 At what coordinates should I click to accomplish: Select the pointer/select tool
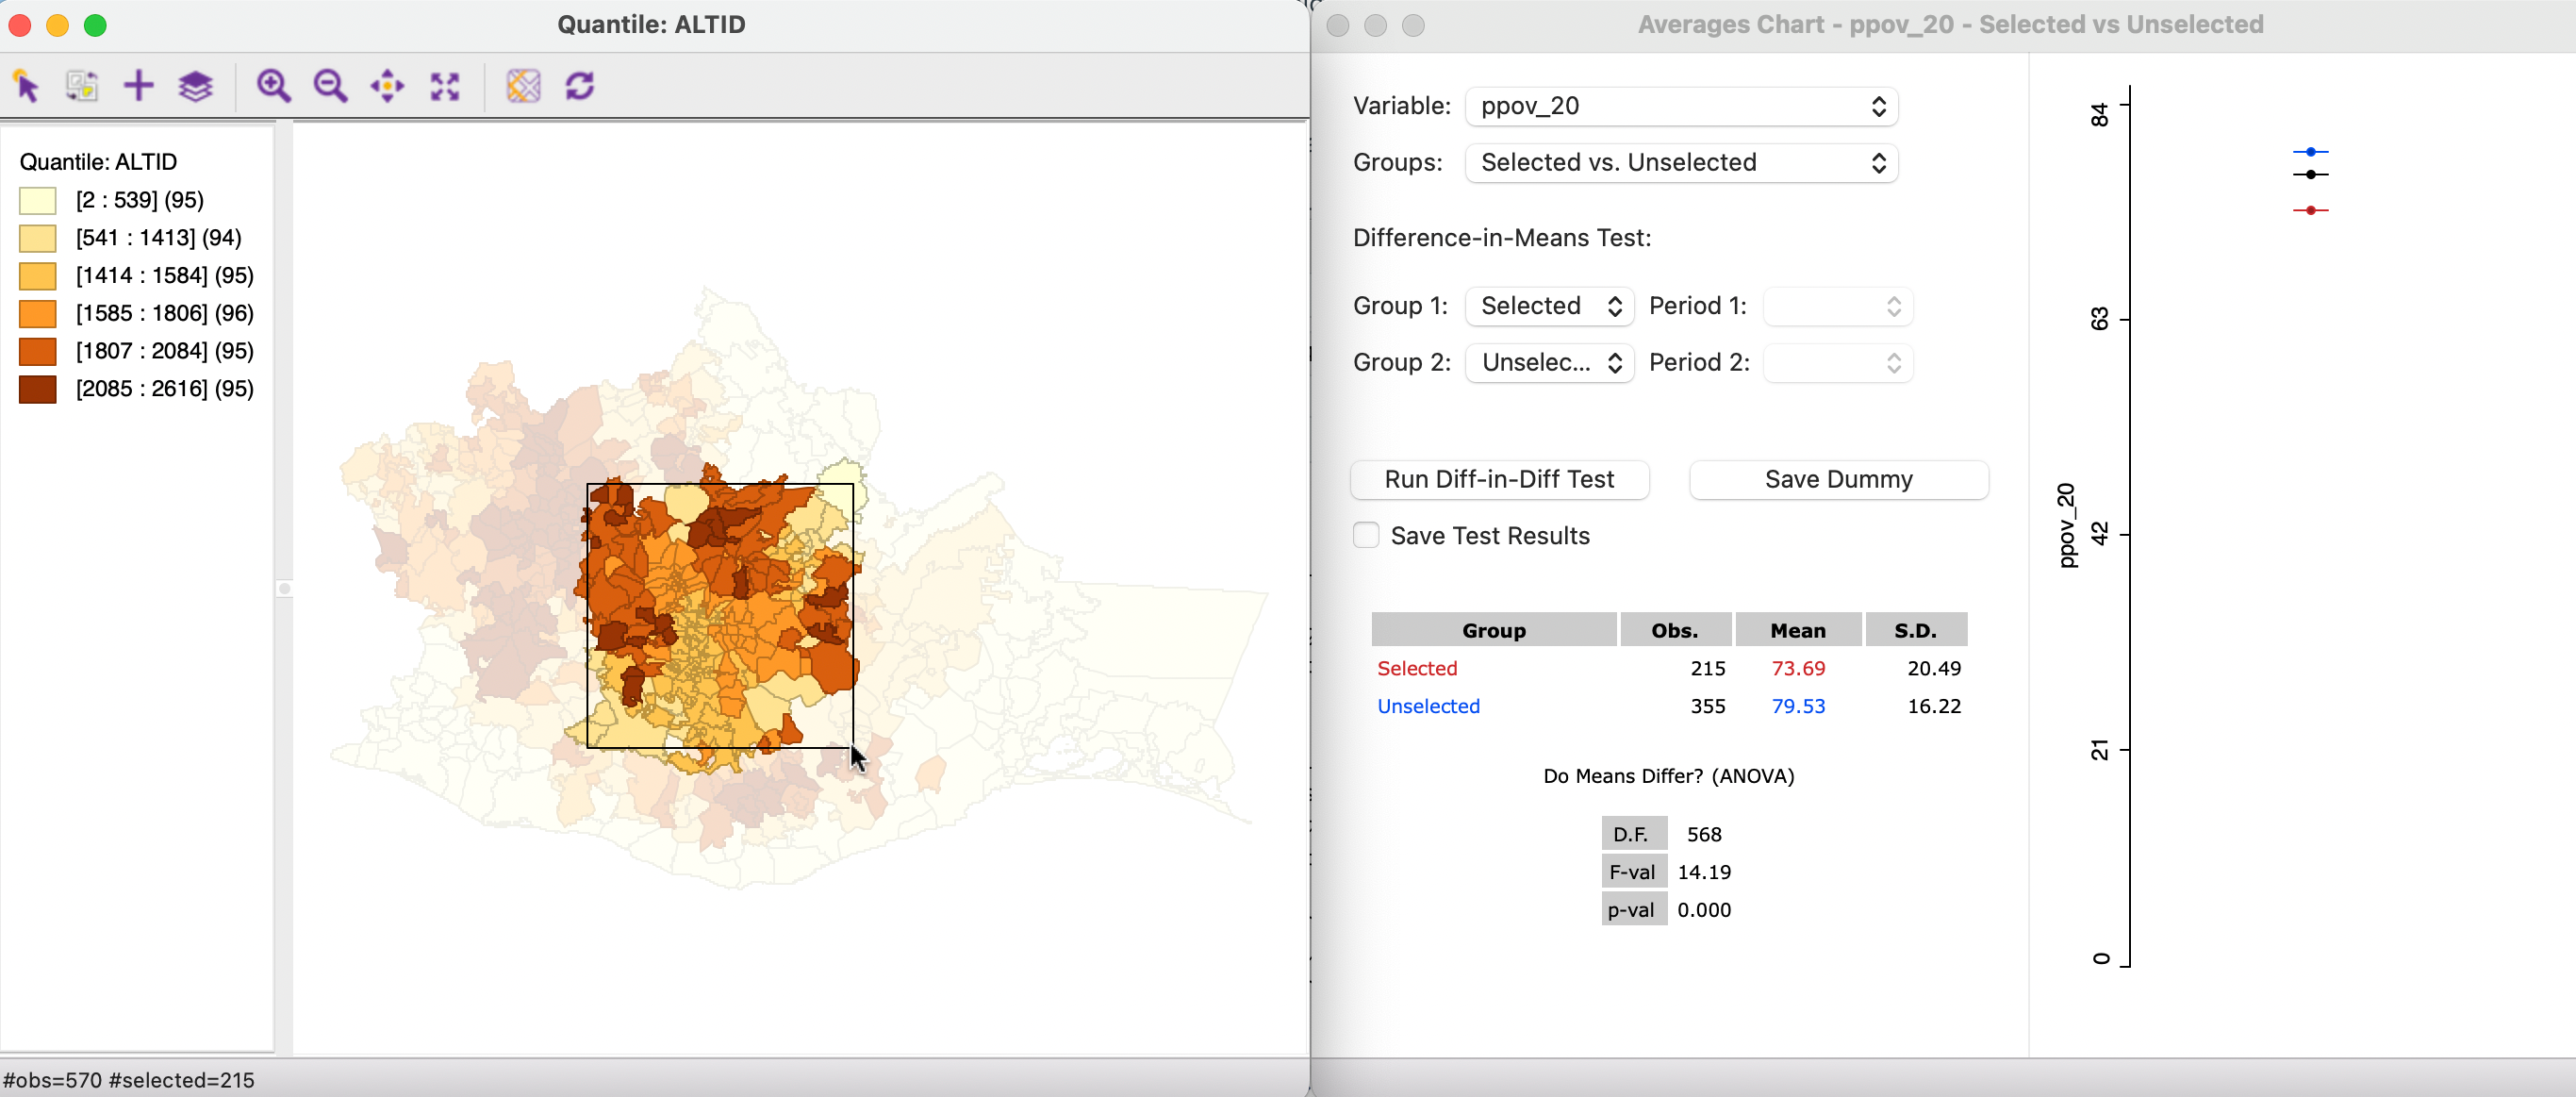click(x=26, y=84)
